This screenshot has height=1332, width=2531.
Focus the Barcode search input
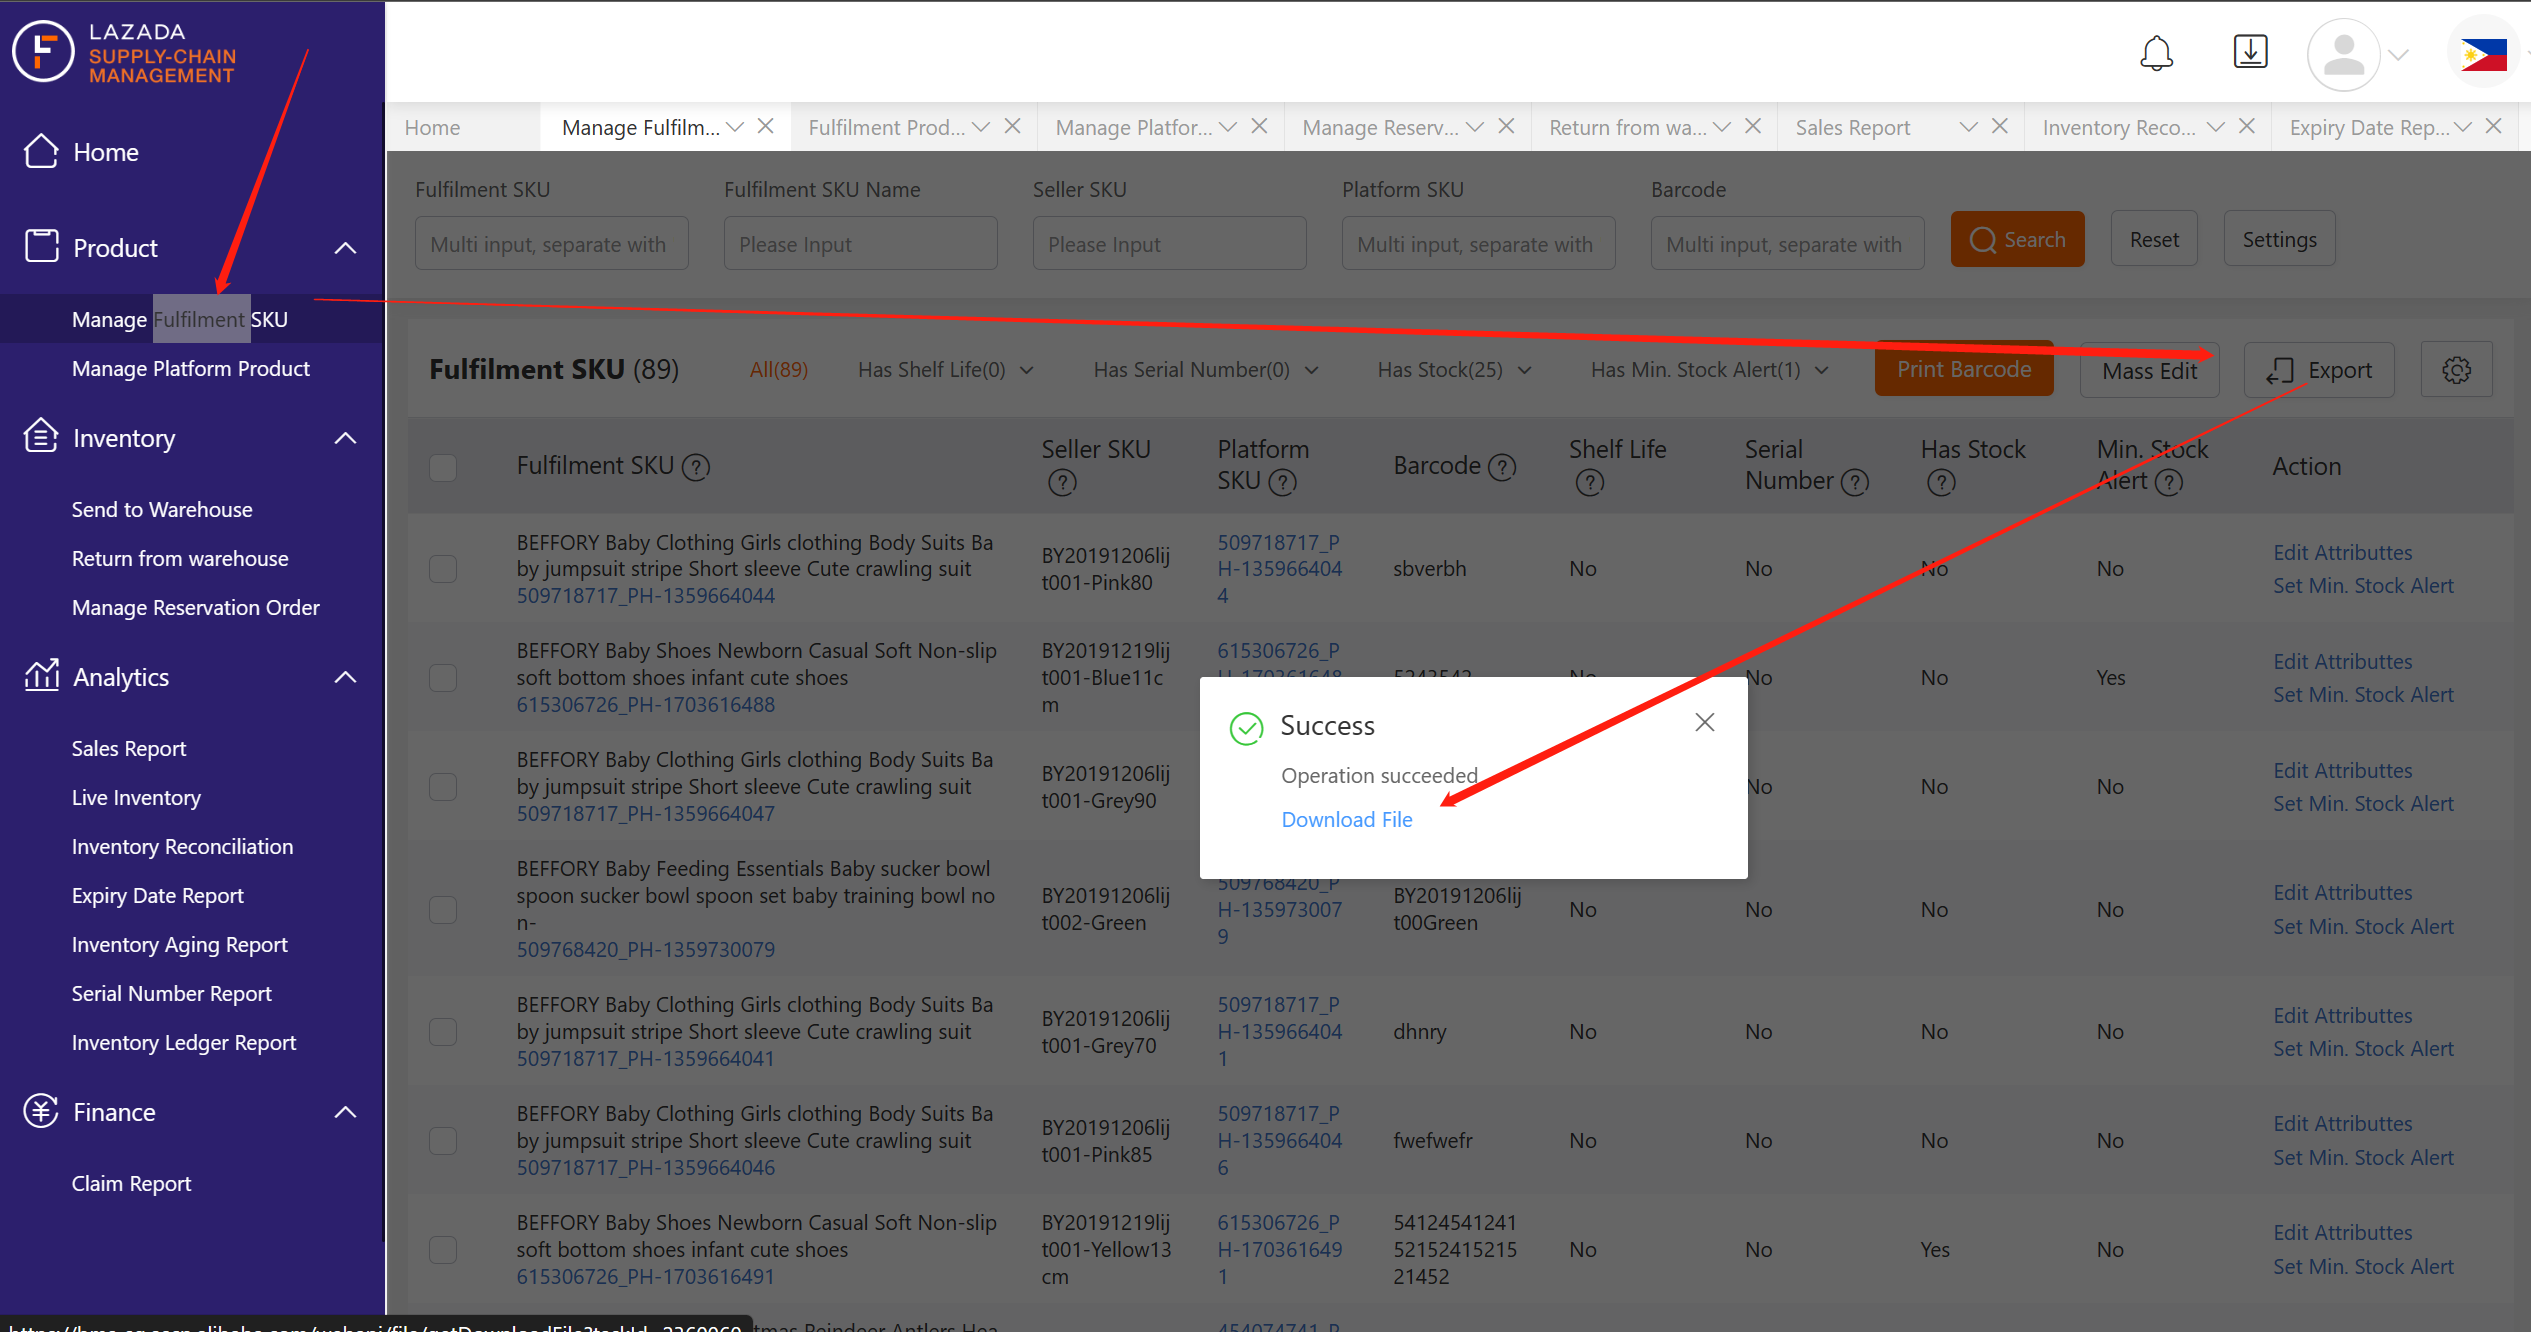(x=1787, y=243)
